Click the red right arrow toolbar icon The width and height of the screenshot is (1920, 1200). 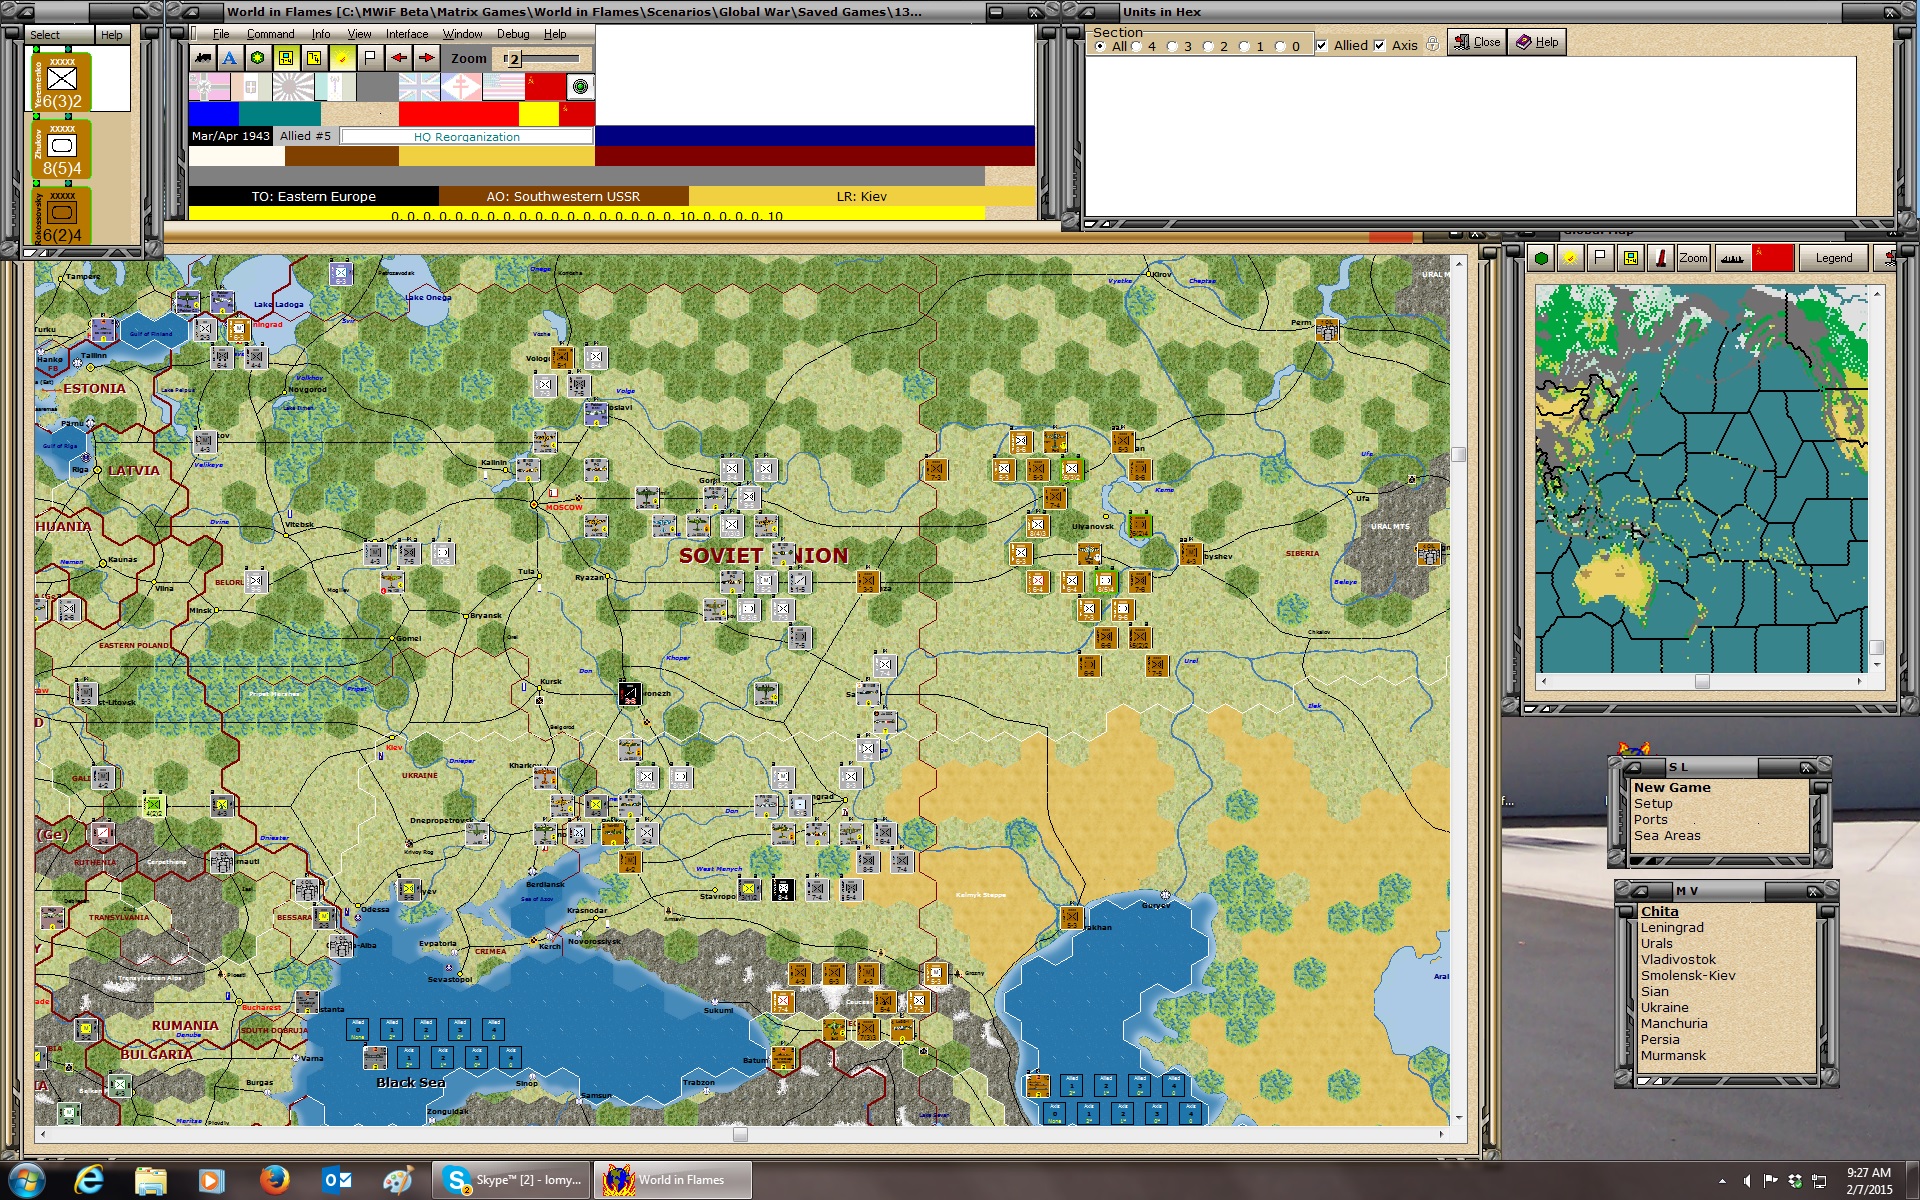[426, 58]
